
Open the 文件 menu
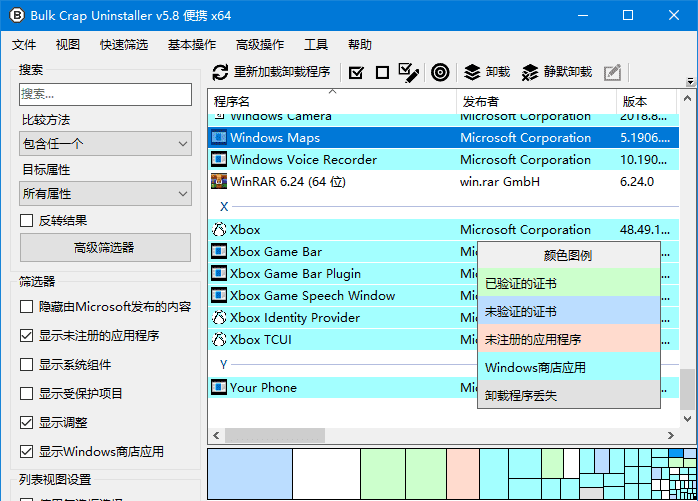pyautogui.click(x=24, y=45)
